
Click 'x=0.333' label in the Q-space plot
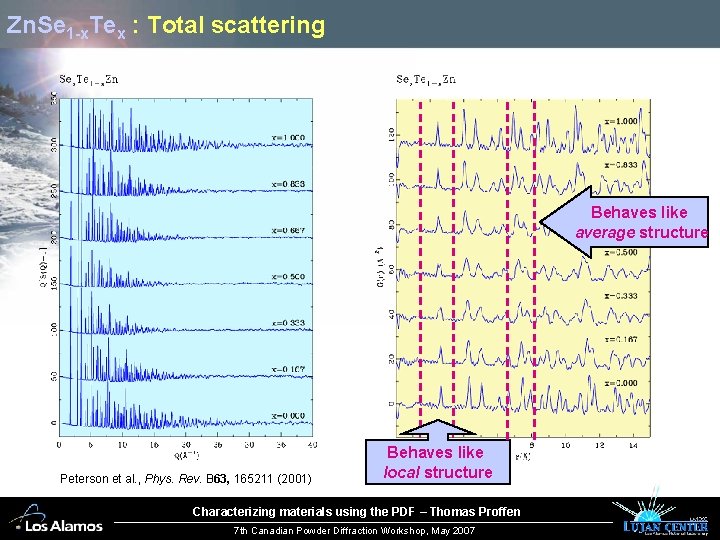click(288, 323)
